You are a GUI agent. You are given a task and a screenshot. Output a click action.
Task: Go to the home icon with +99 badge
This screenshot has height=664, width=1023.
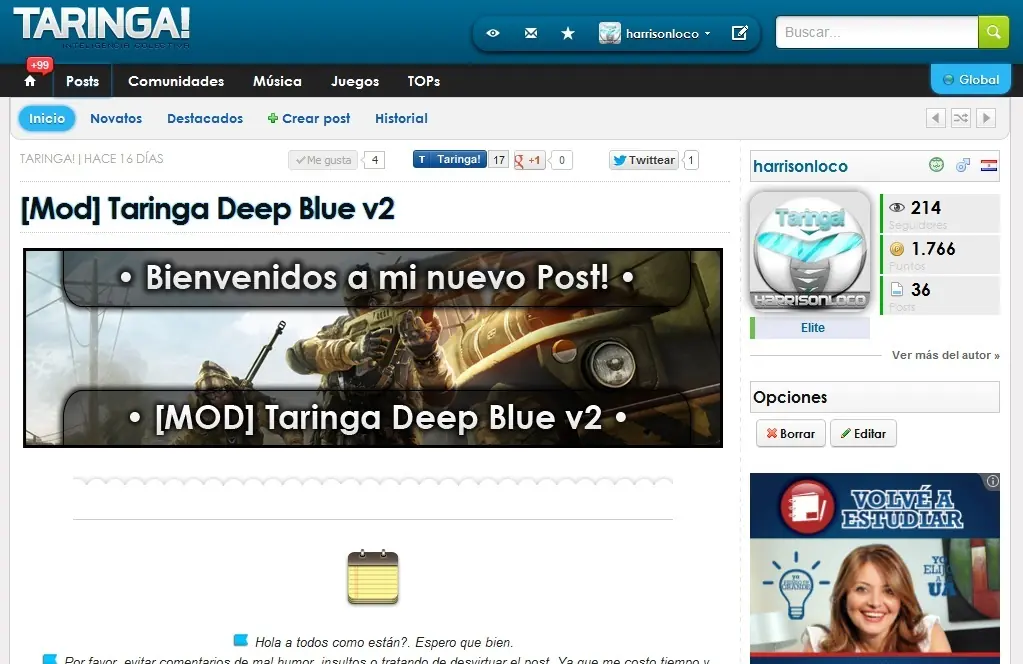(30, 81)
